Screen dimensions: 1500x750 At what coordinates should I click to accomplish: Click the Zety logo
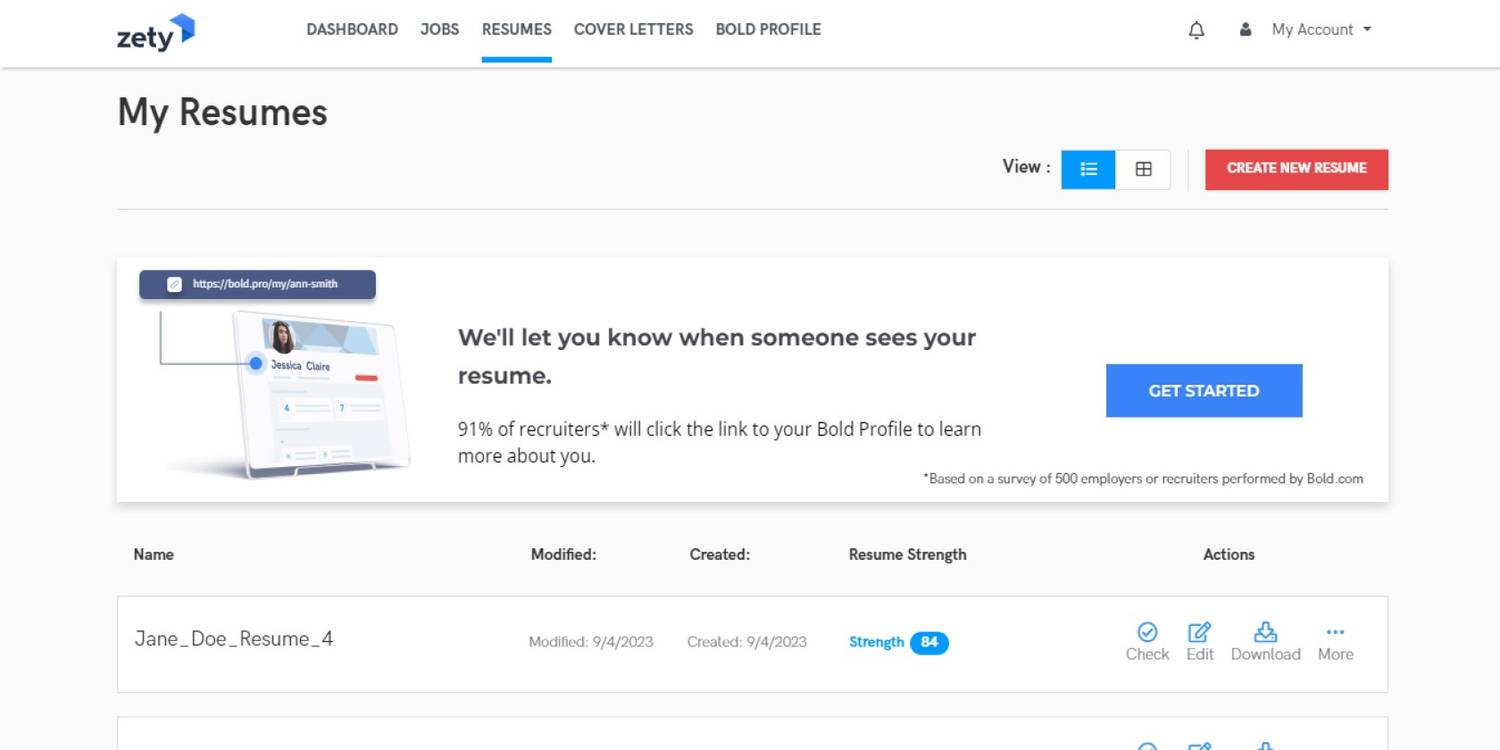[155, 33]
